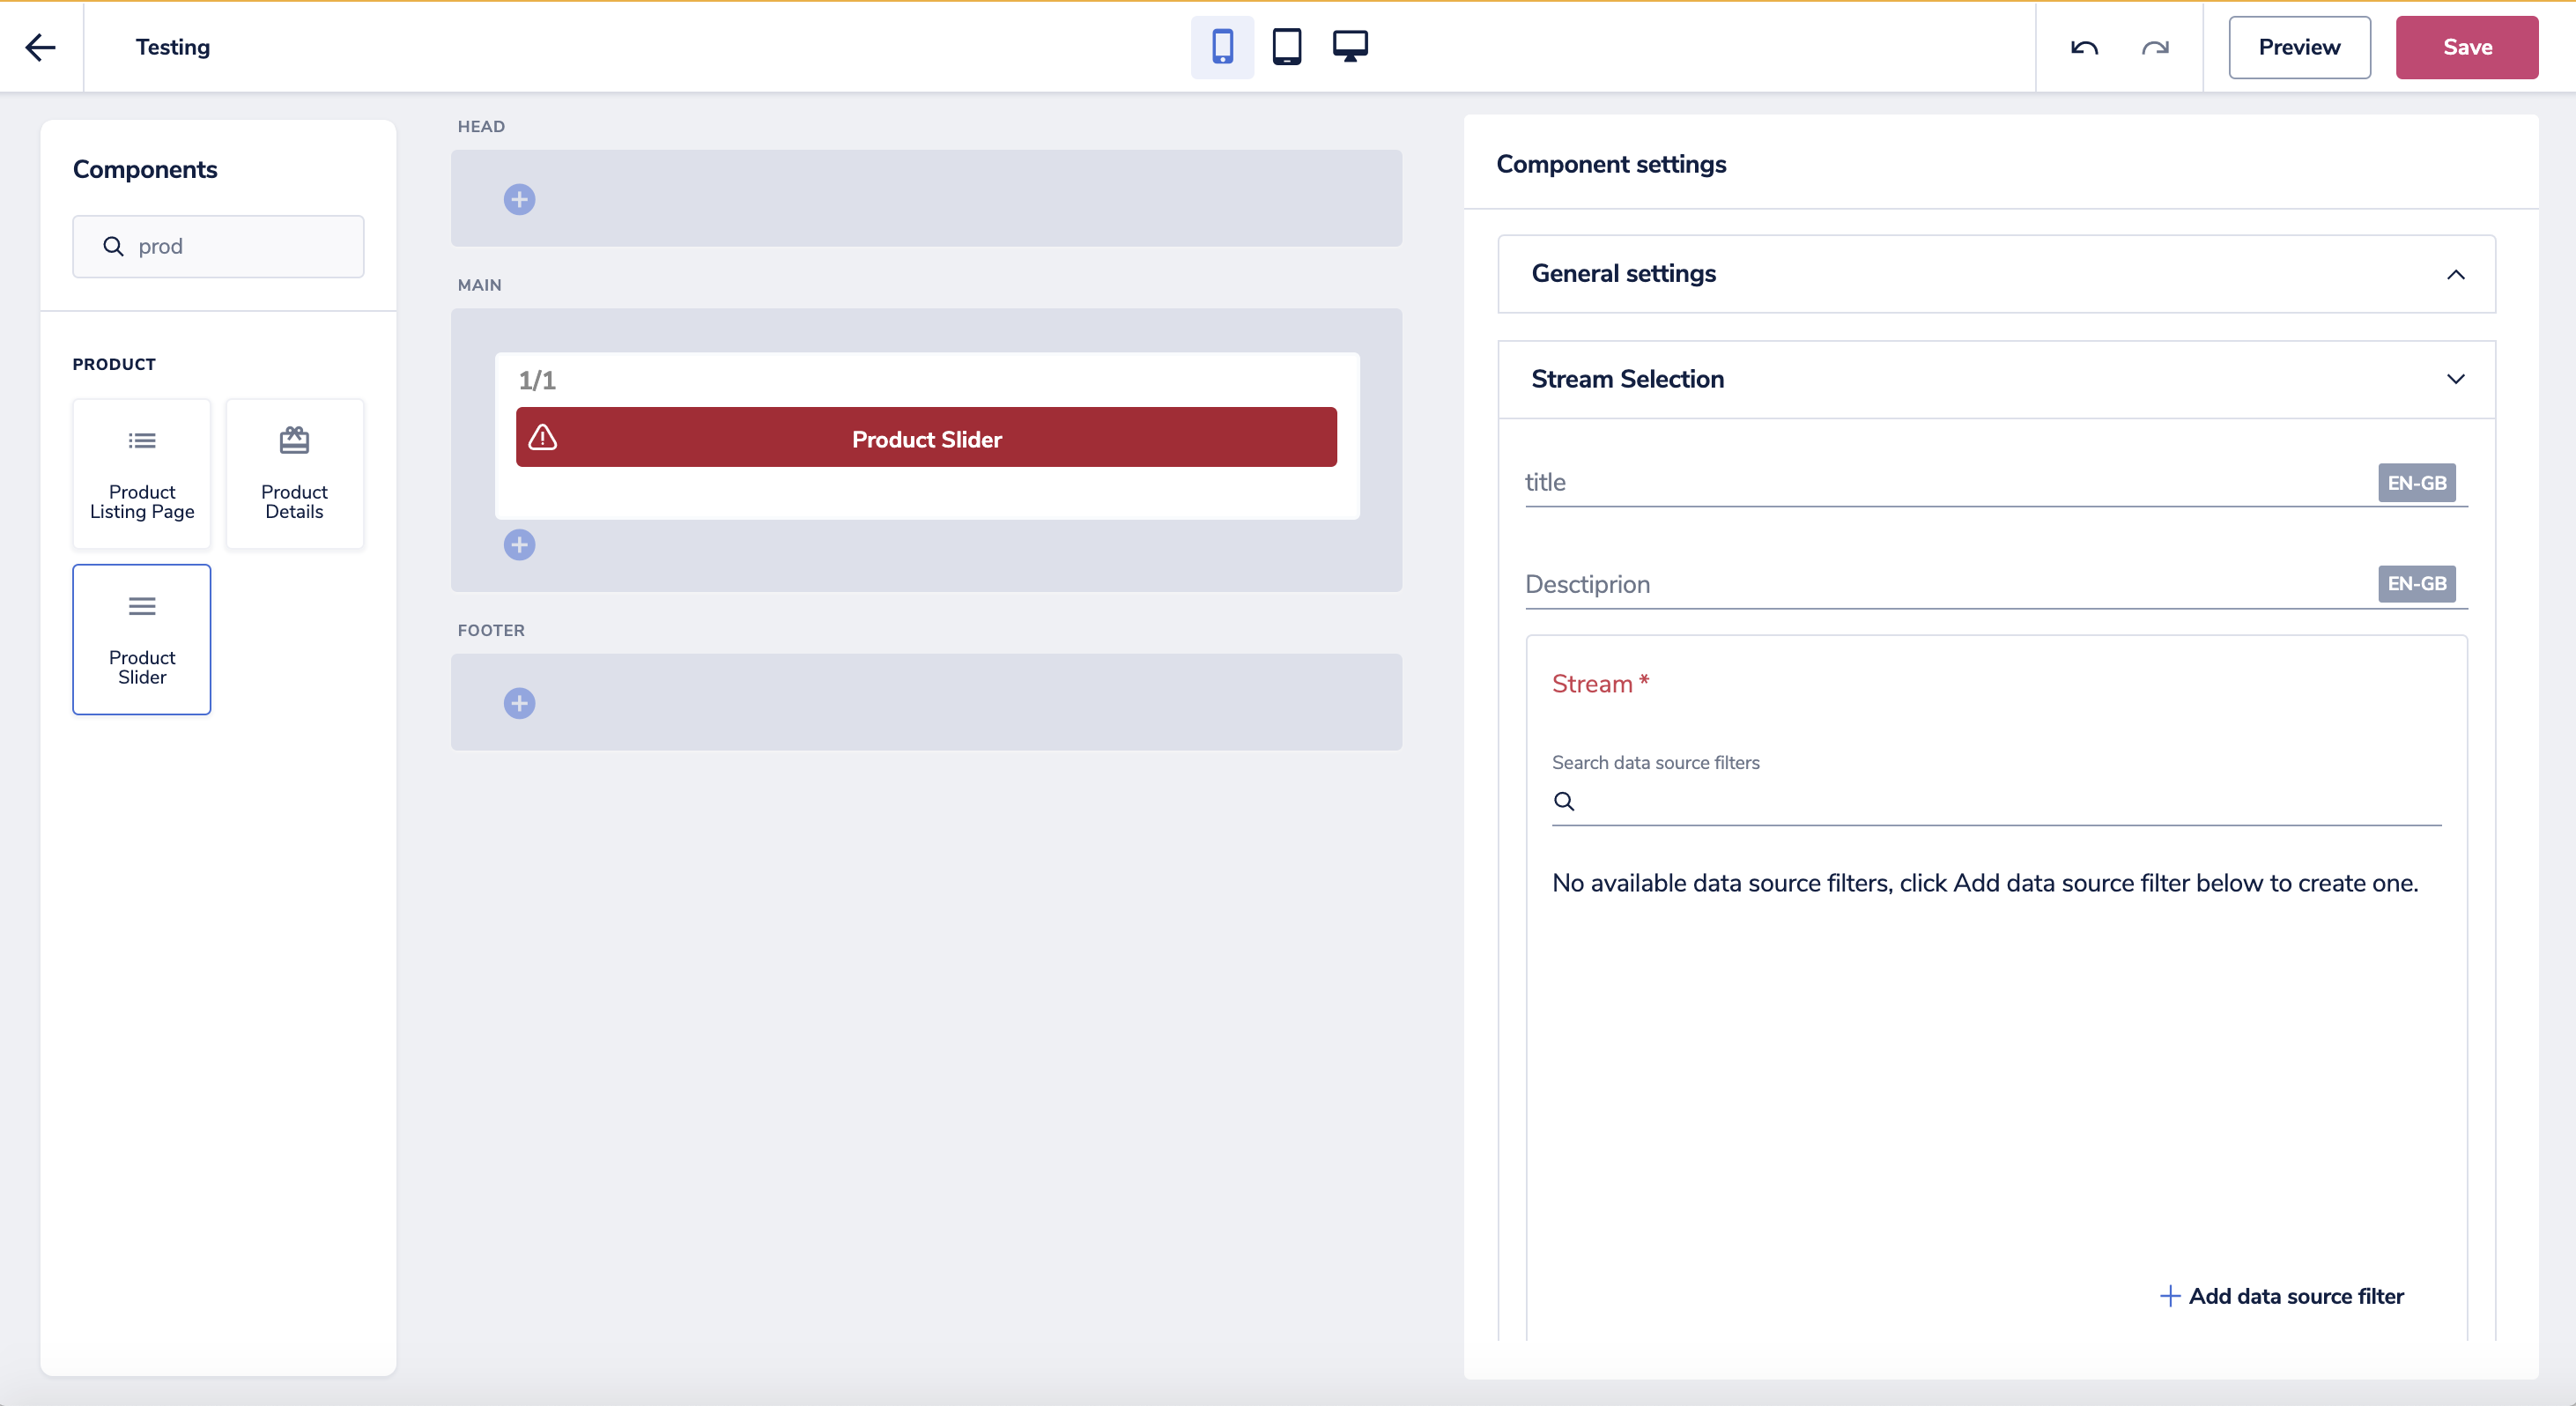This screenshot has width=2576, height=1406.
Task: Select the Product Details component
Action: (x=294, y=474)
